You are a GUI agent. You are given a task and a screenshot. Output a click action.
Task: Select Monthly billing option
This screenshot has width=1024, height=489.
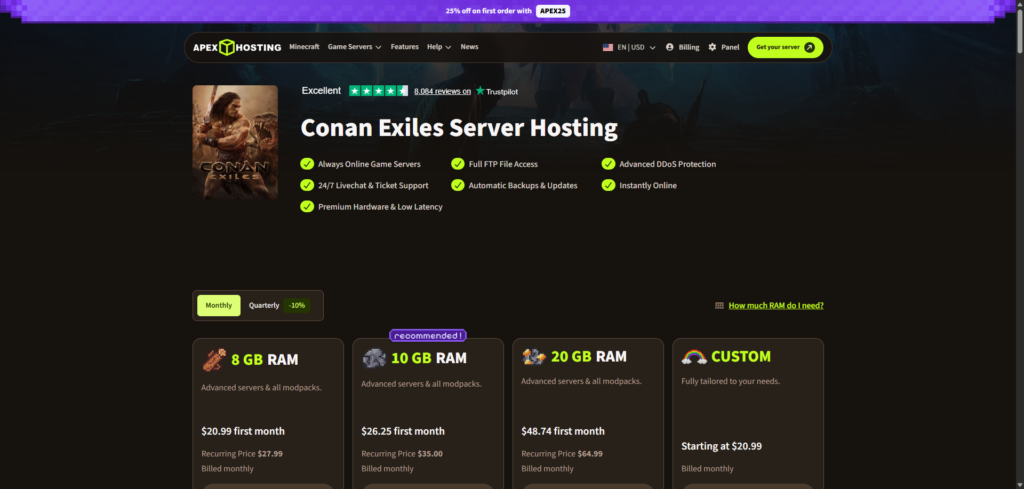coord(219,306)
